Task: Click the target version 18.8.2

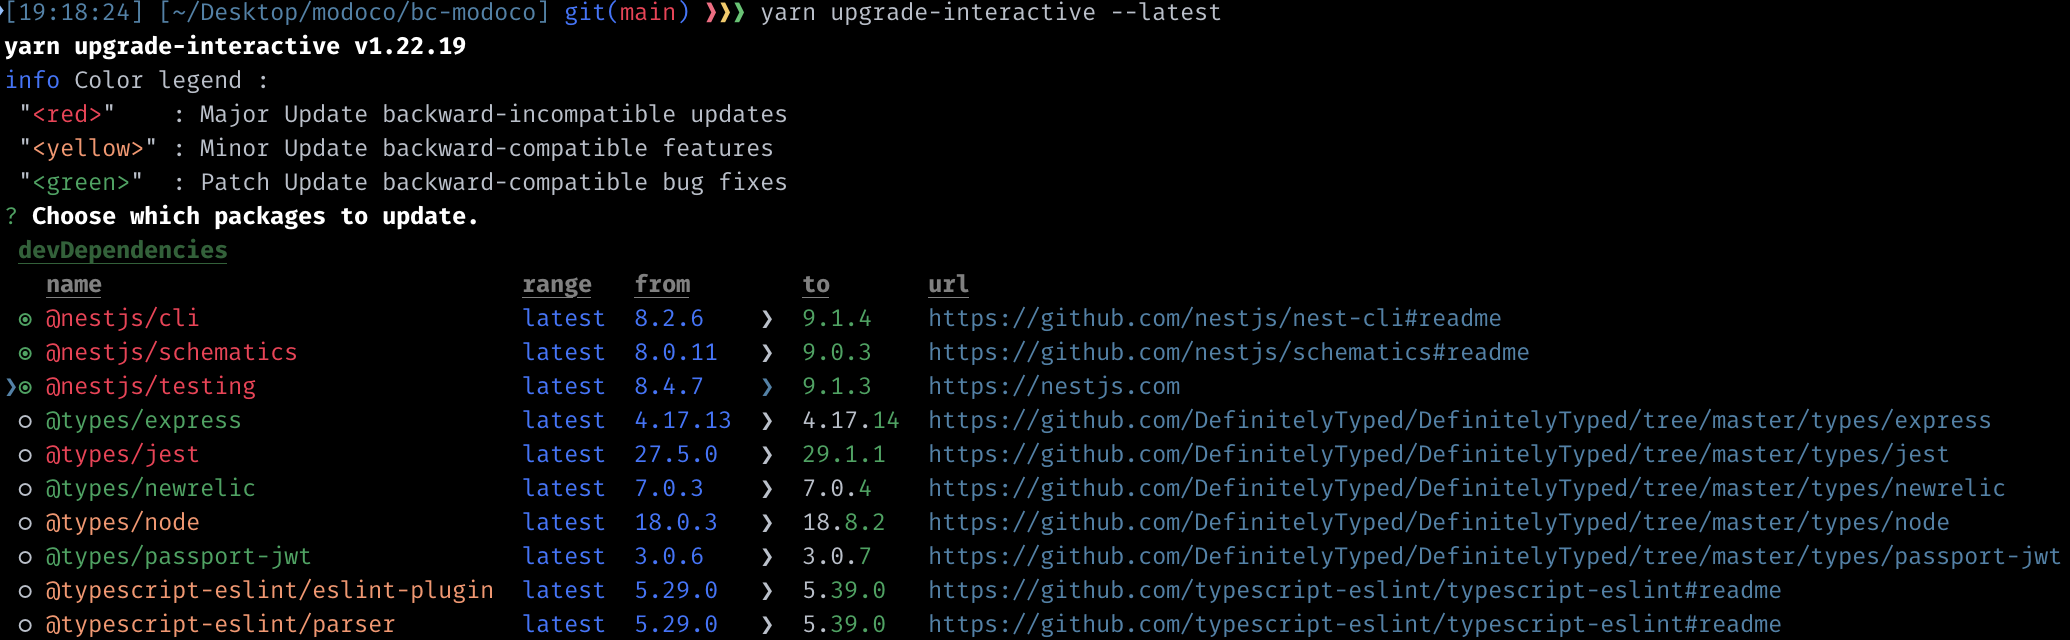Action: [x=843, y=522]
